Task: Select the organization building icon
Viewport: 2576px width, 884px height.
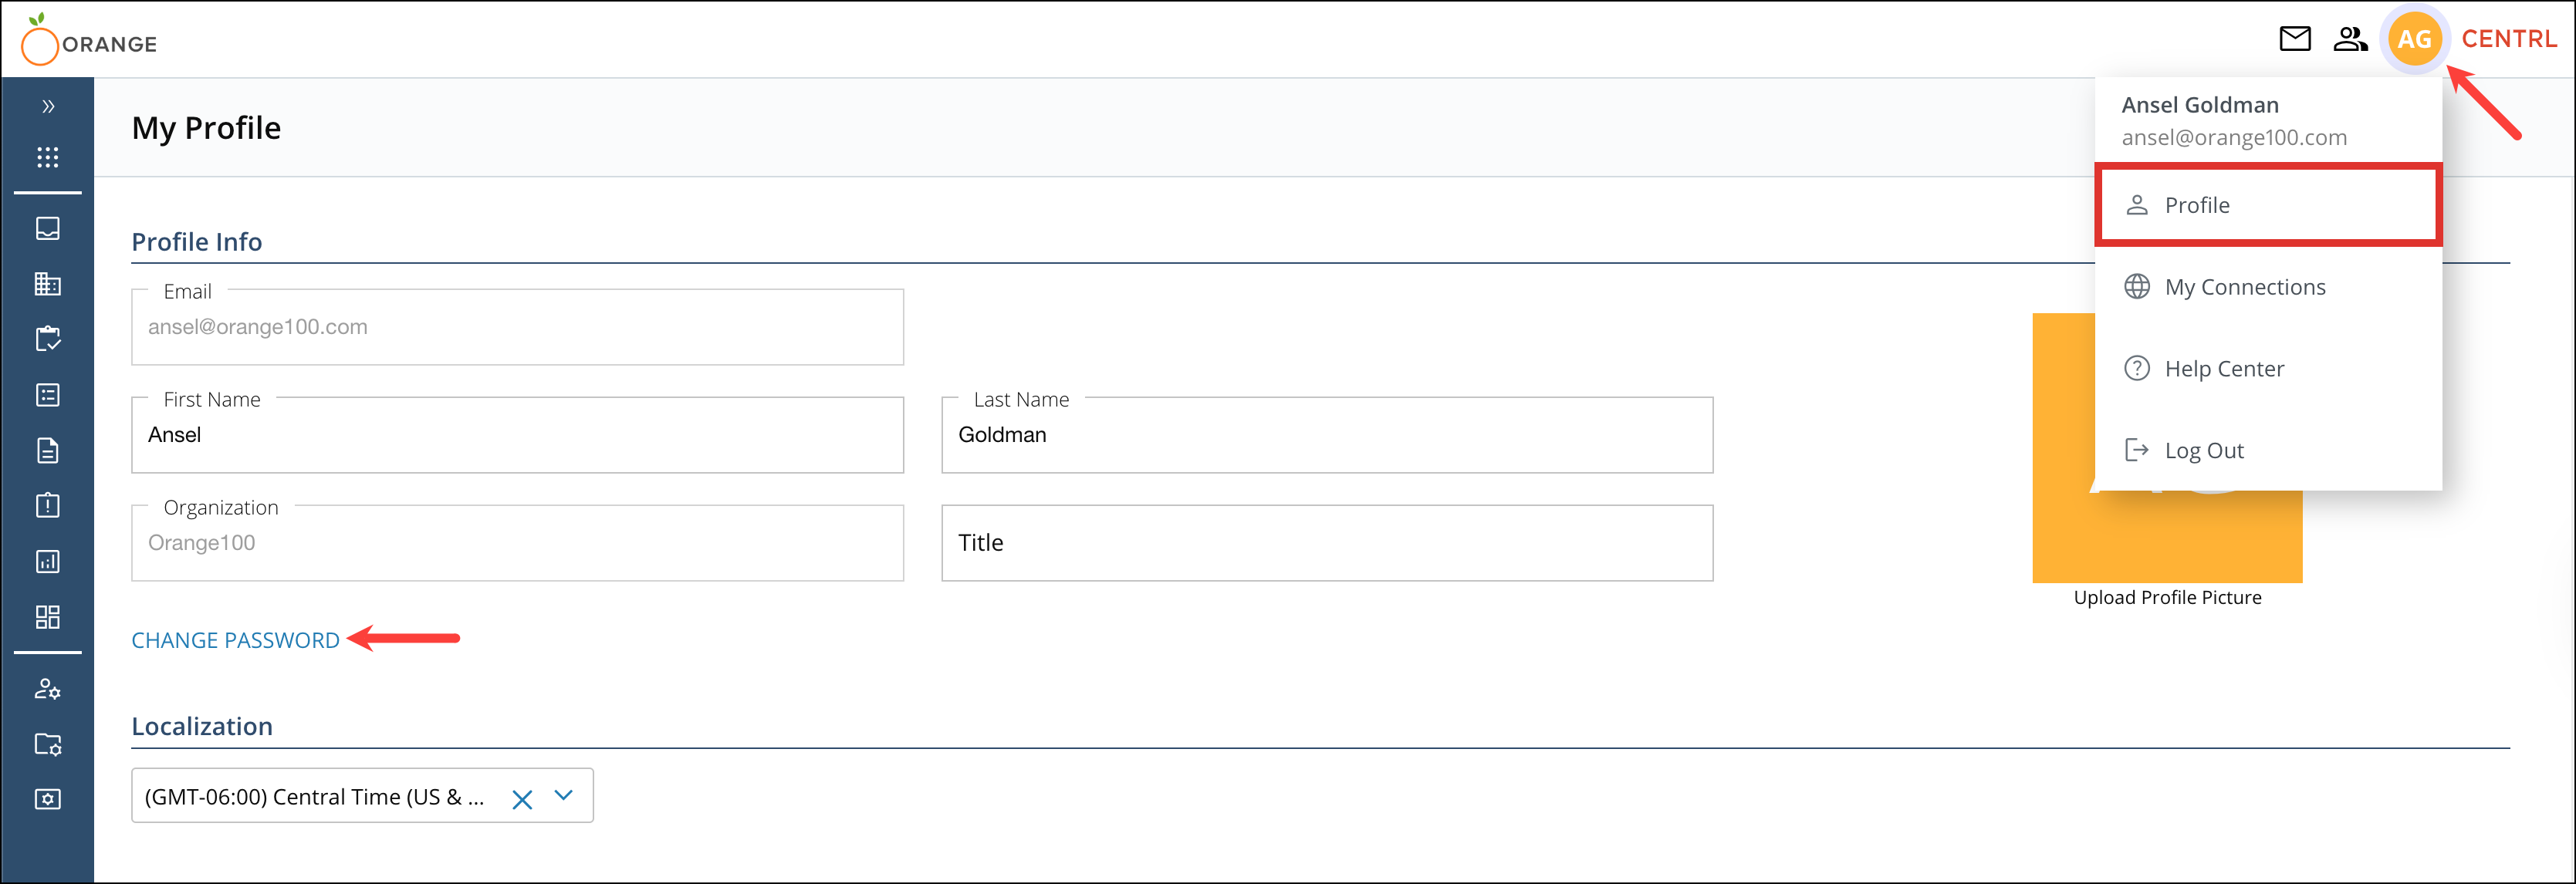Action: point(47,283)
